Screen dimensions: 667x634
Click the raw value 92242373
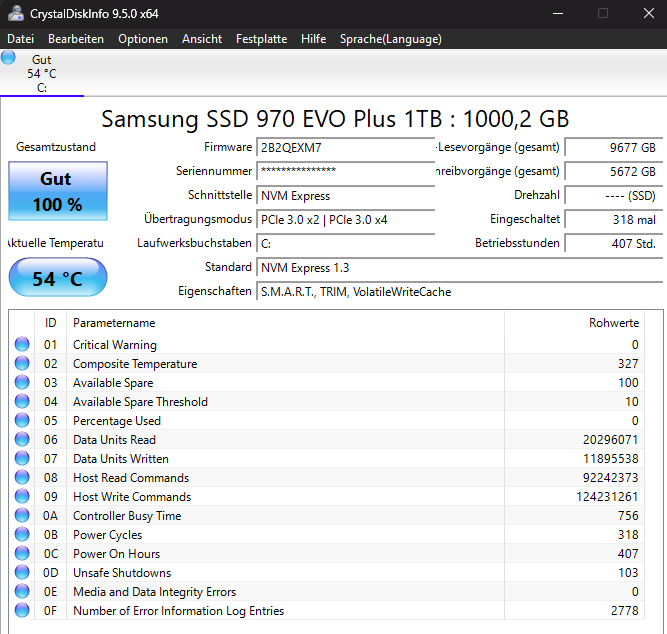tap(610, 477)
